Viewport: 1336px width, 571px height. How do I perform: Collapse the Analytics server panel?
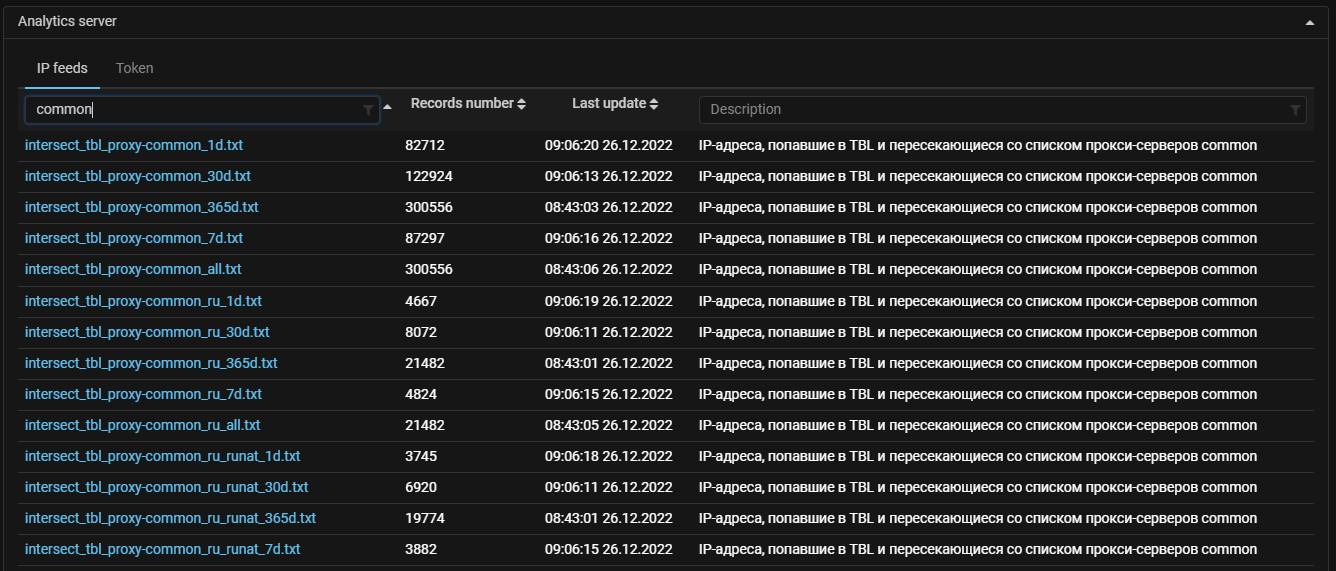pyautogui.click(x=1309, y=22)
